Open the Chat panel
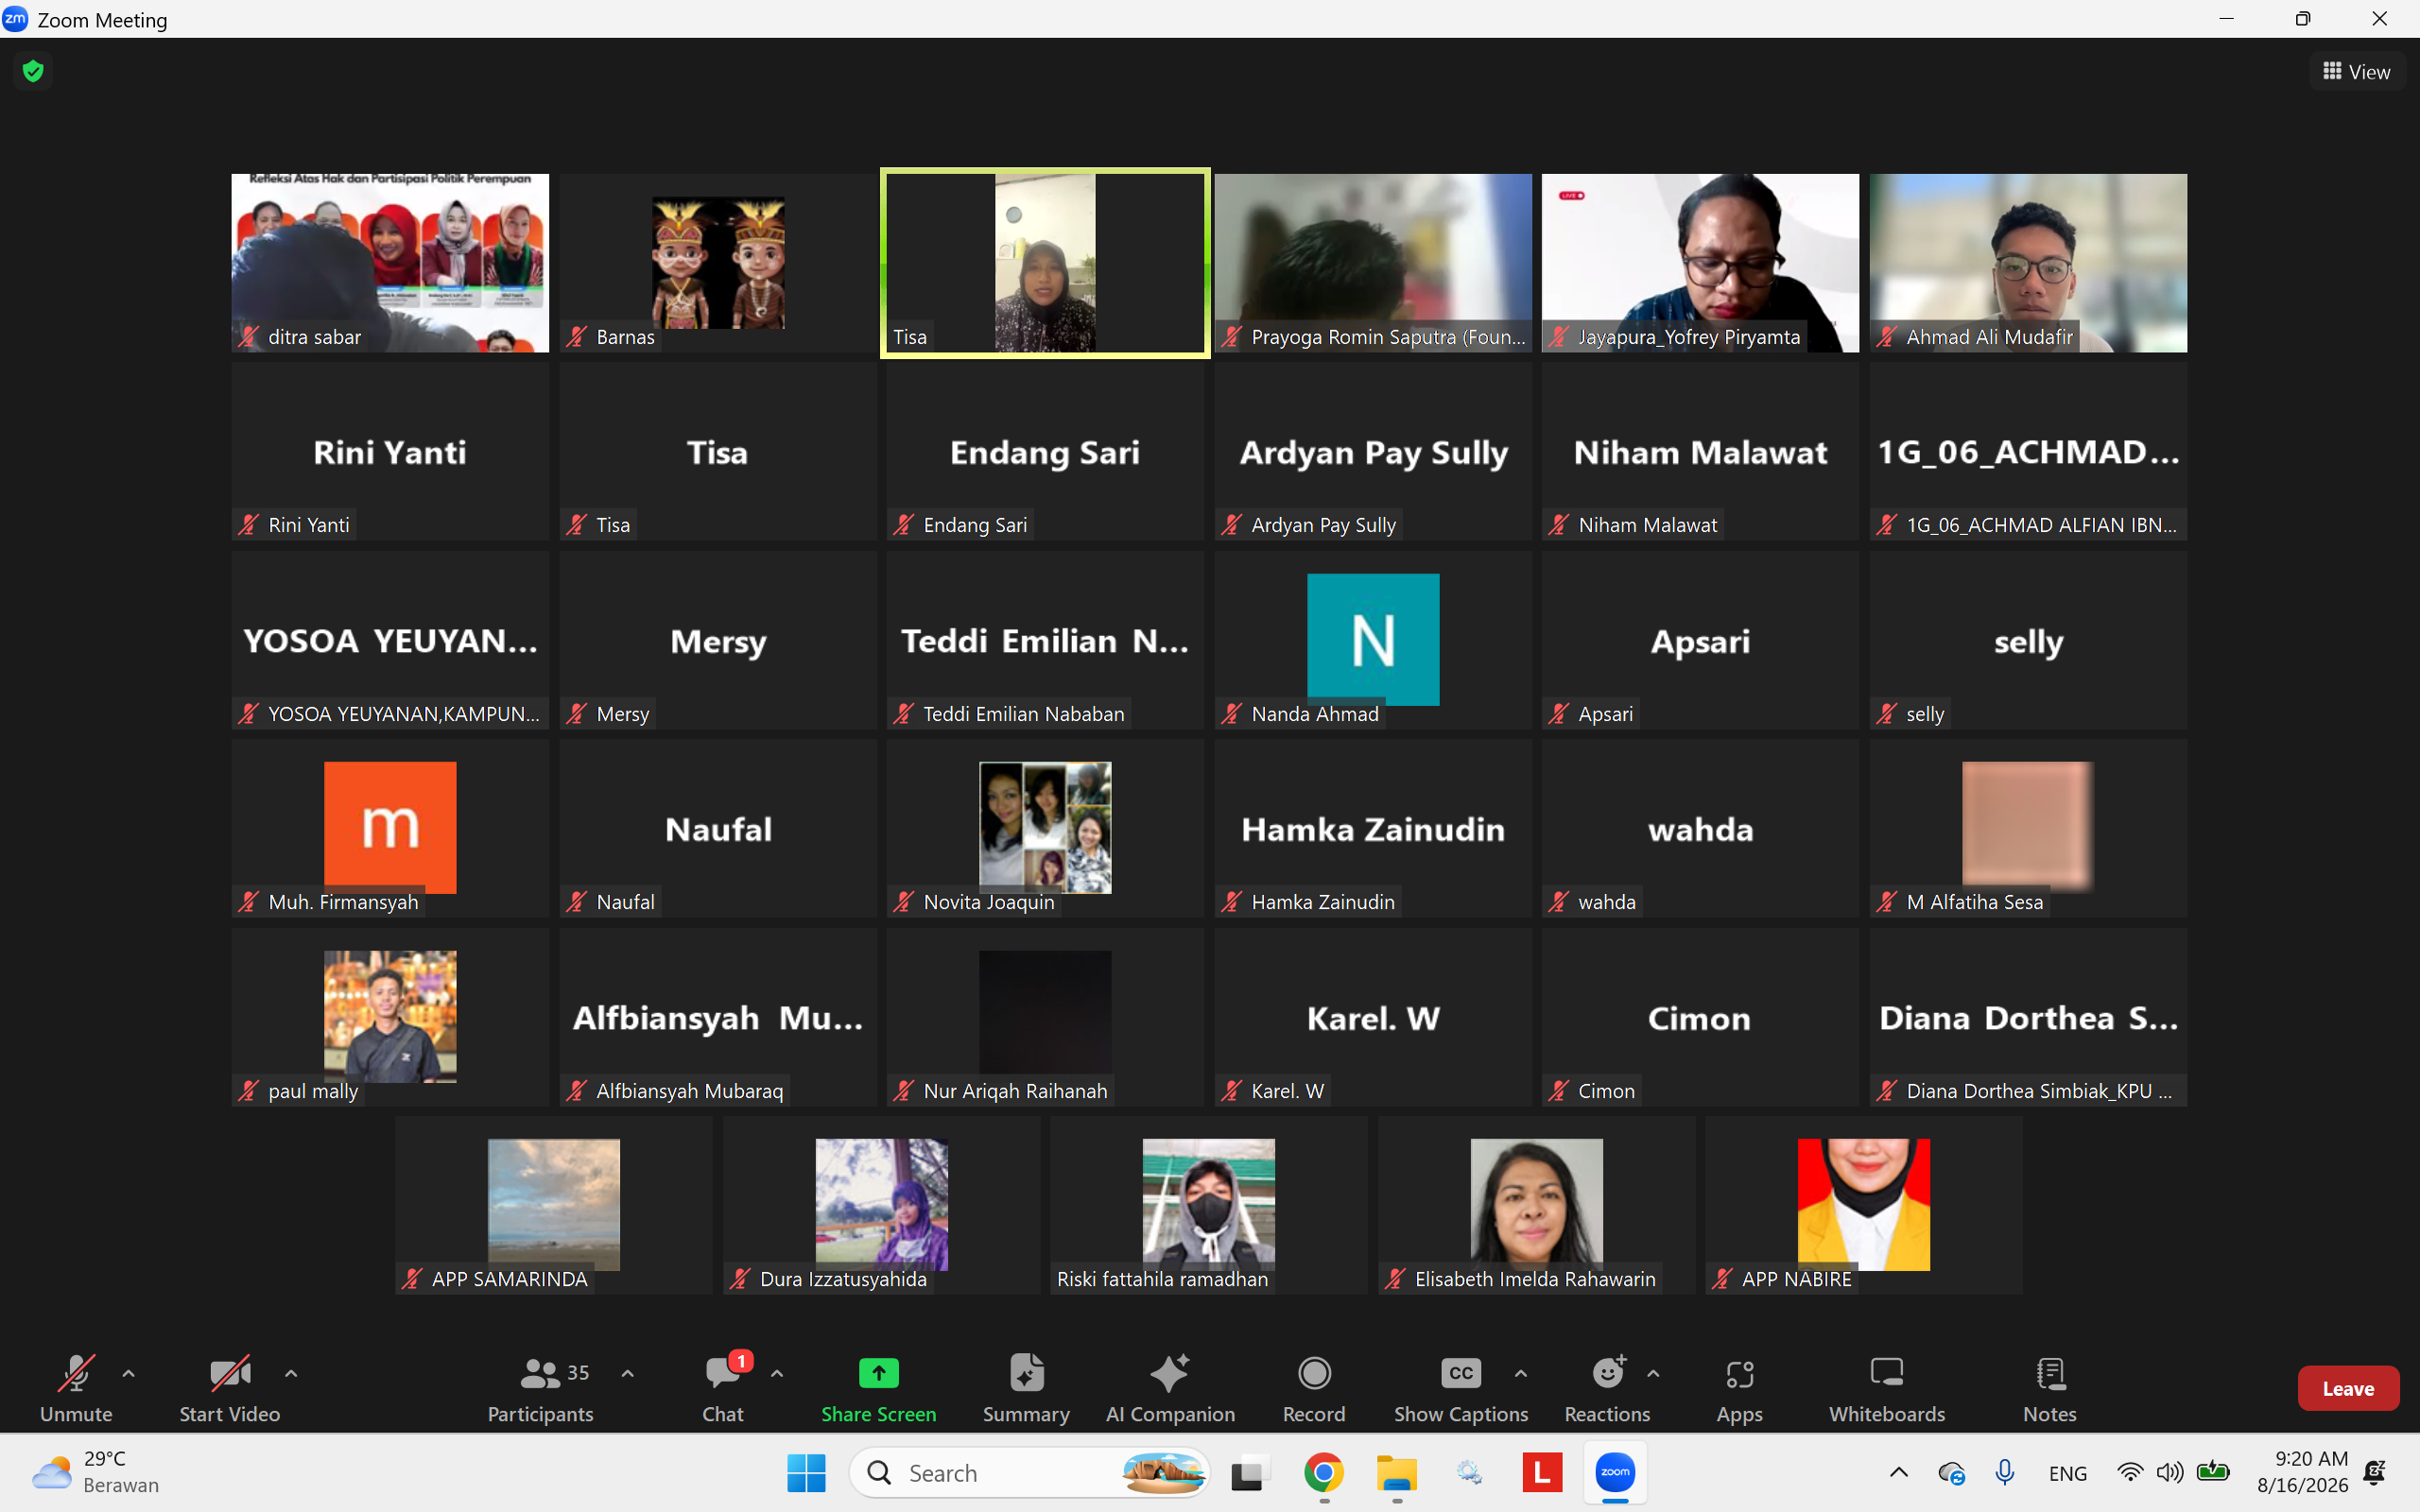This screenshot has width=2420, height=1512. pyautogui.click(x=723, y=1388)
